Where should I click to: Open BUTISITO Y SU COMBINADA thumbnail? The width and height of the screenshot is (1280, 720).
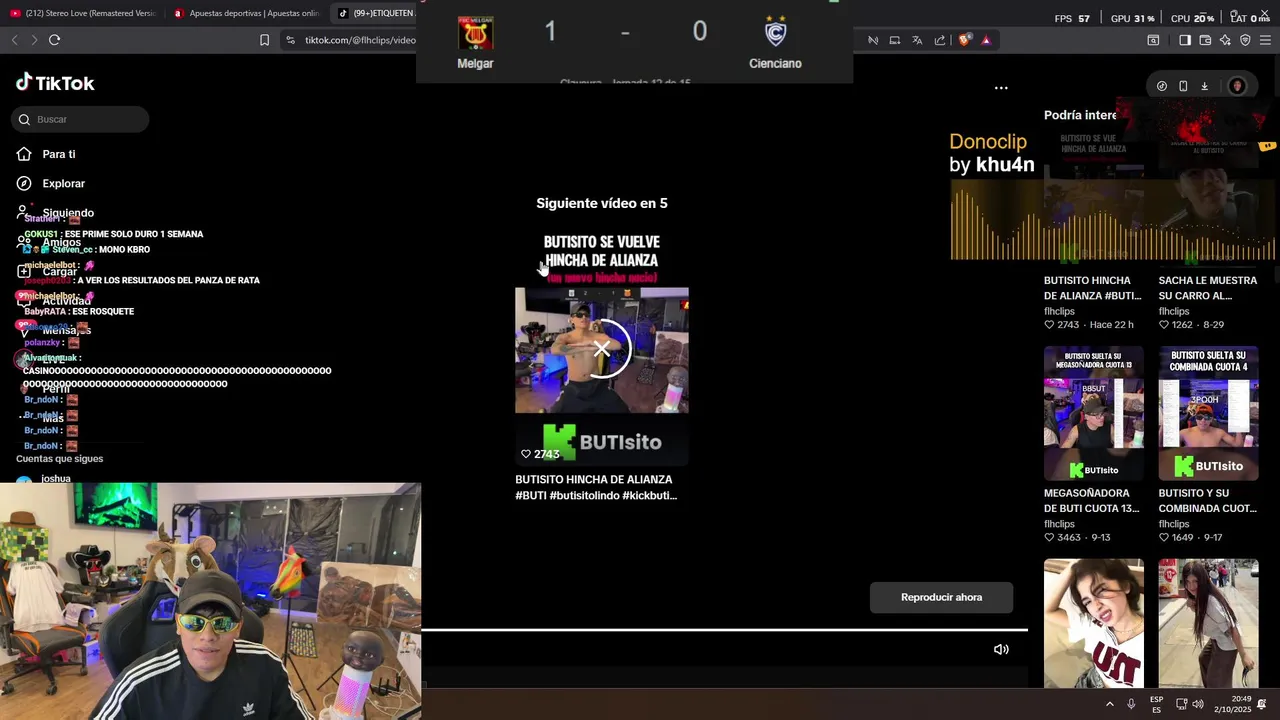pos(1208,413)
